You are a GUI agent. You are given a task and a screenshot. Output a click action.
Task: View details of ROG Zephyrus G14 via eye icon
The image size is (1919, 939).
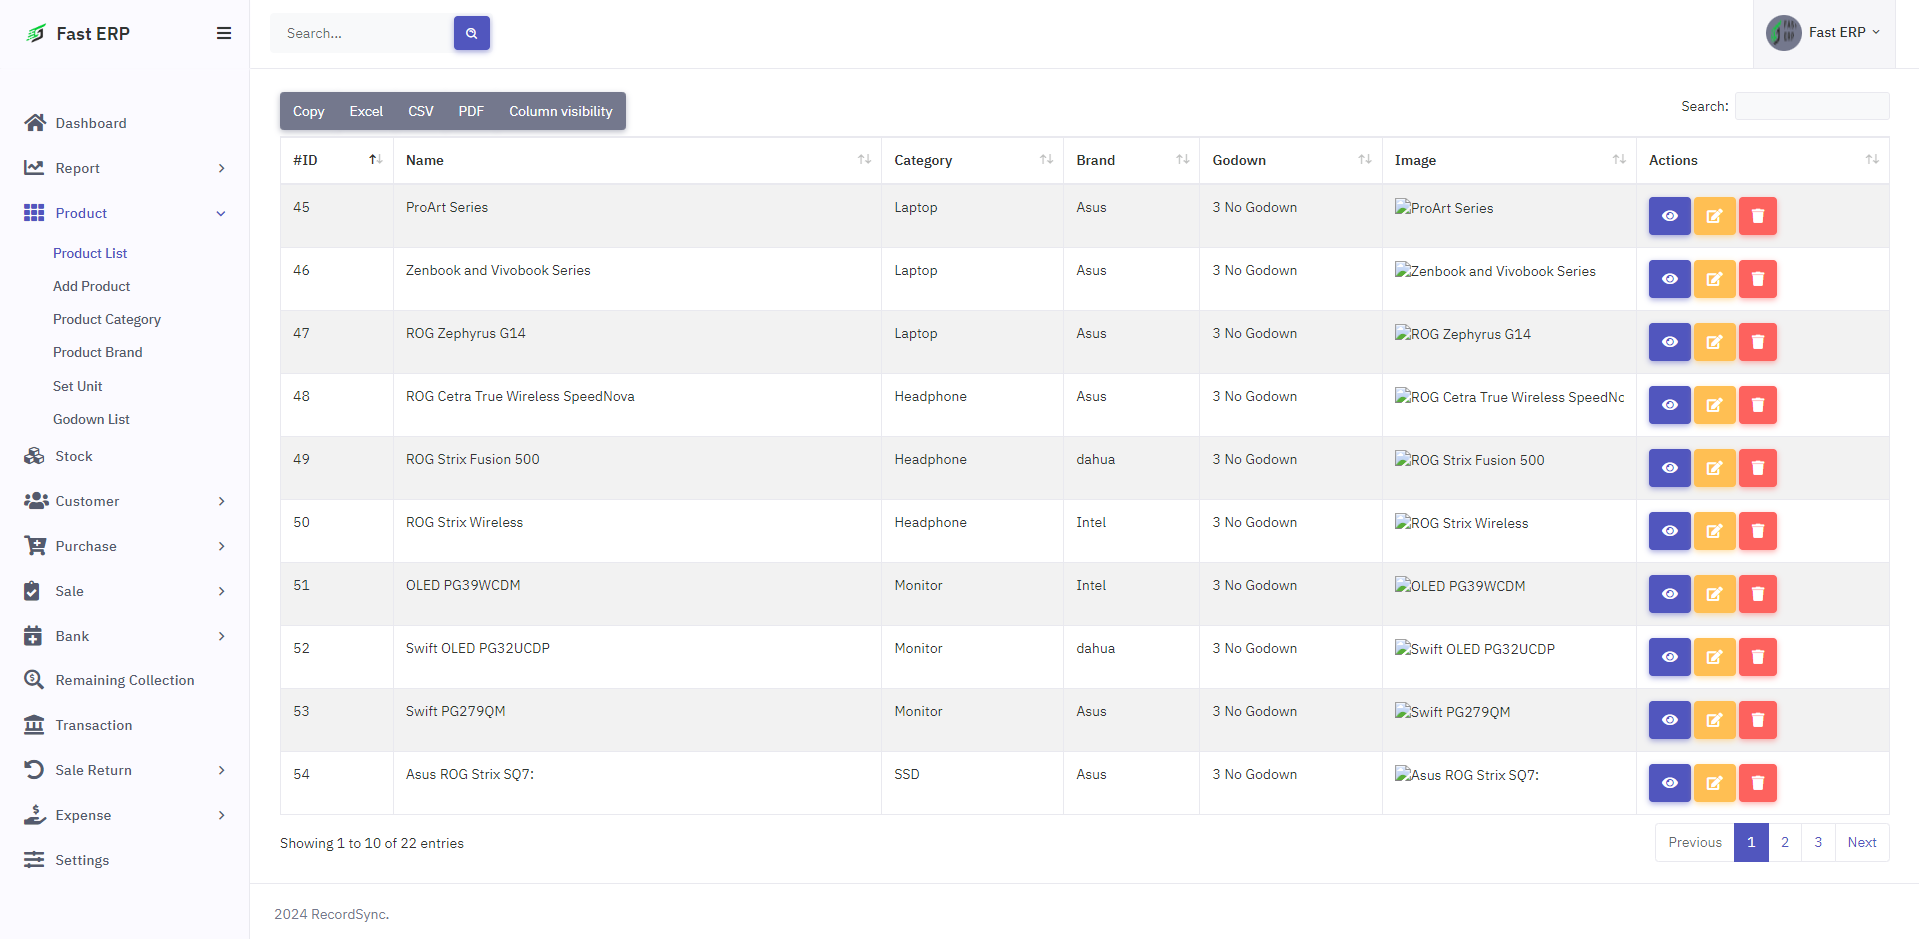point(1669,342)
